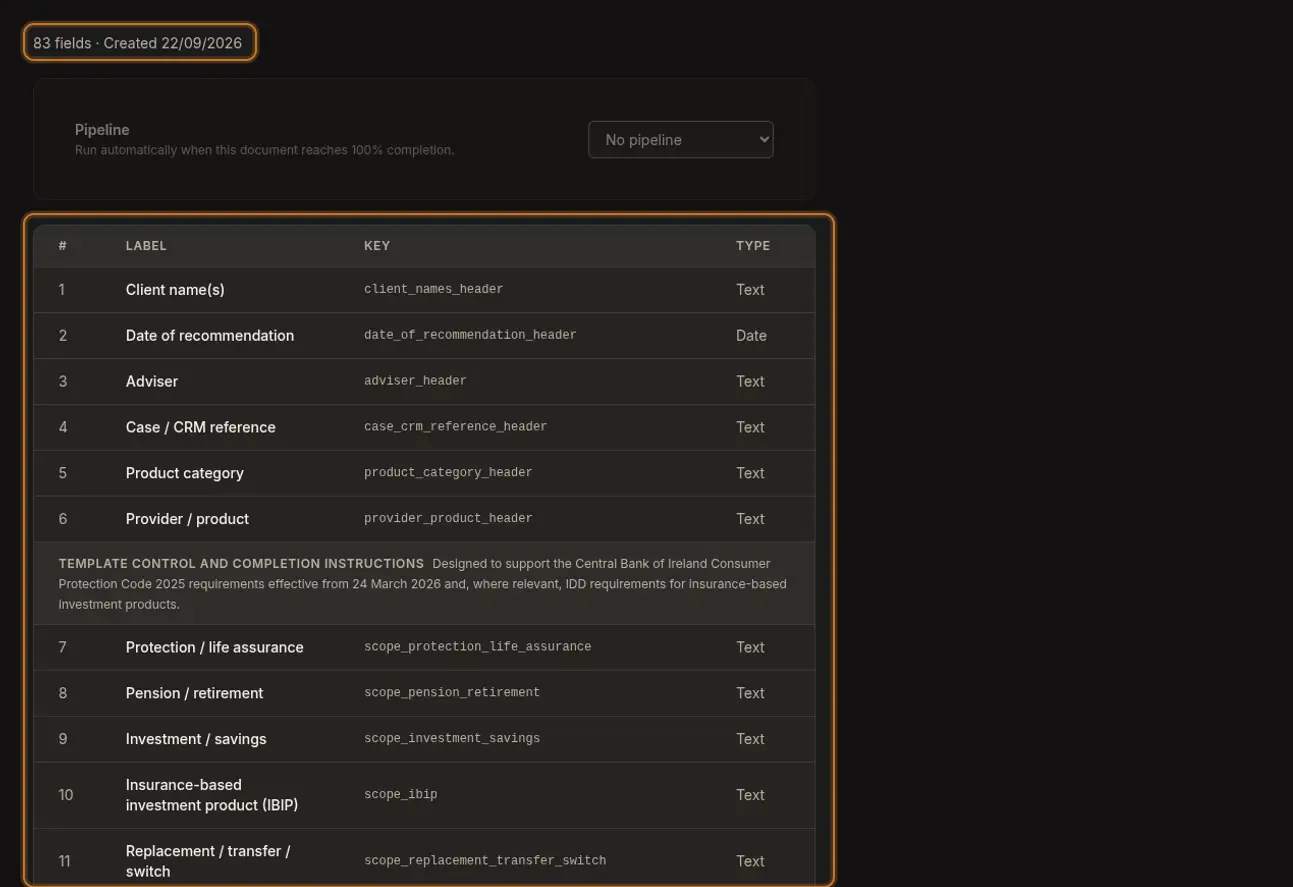The height and width of the screenshot is (887, 1293).
Task: Select the "Adviser" label
Action: tap(152, 382)
